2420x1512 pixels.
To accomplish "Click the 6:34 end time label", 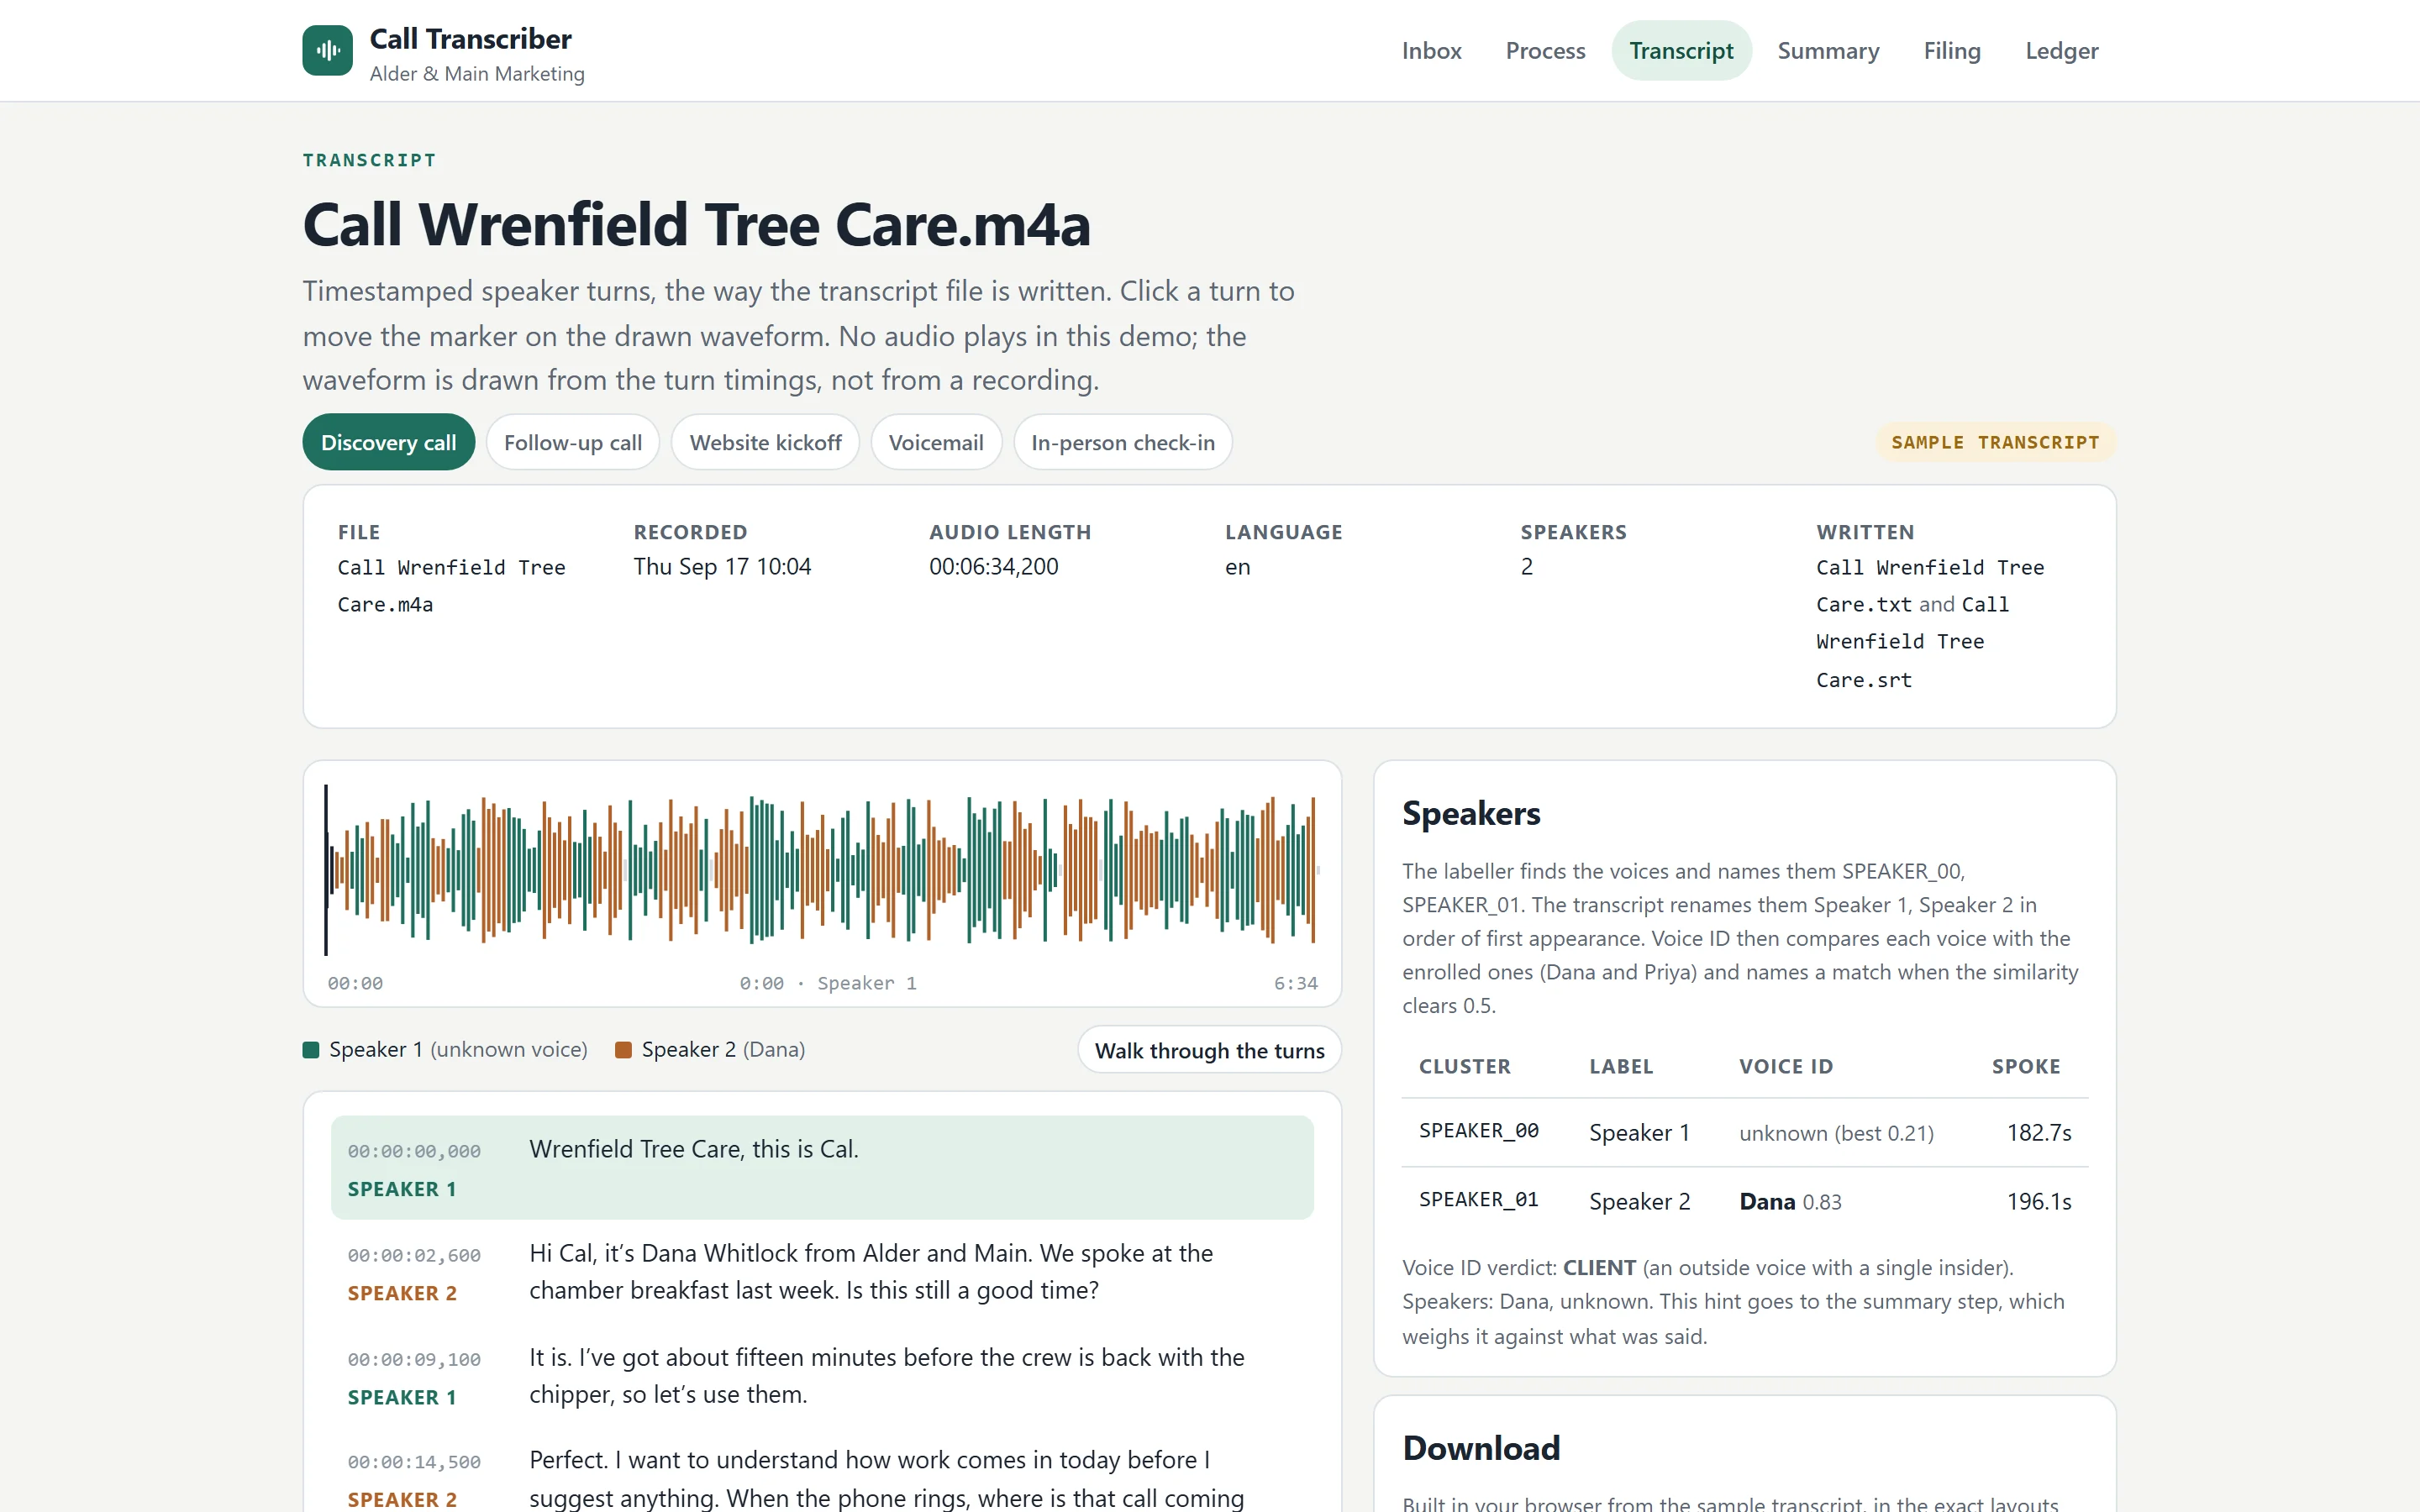I will (1295, 983).
